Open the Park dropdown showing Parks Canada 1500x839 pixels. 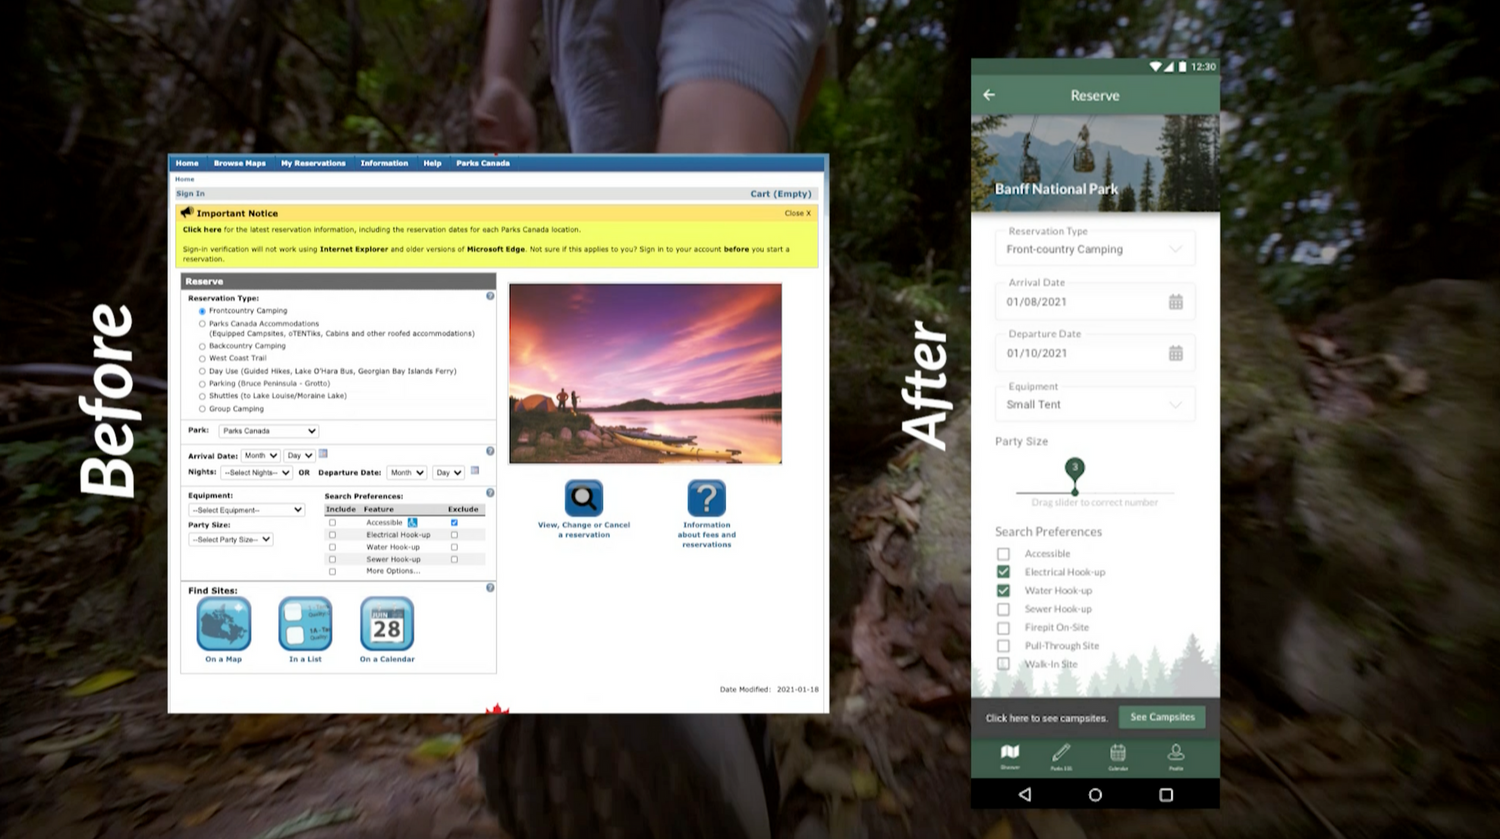268,431
